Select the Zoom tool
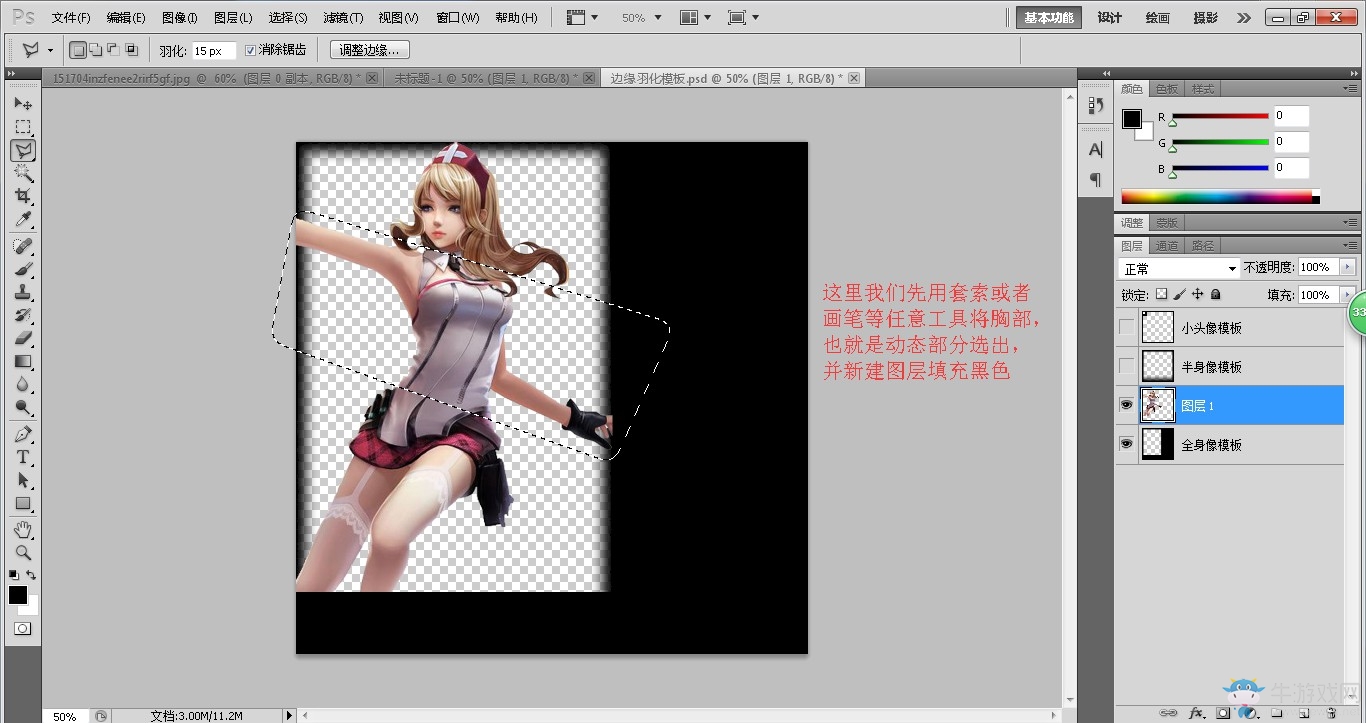This screenshot has height=723, width=1366. [23, 552]
